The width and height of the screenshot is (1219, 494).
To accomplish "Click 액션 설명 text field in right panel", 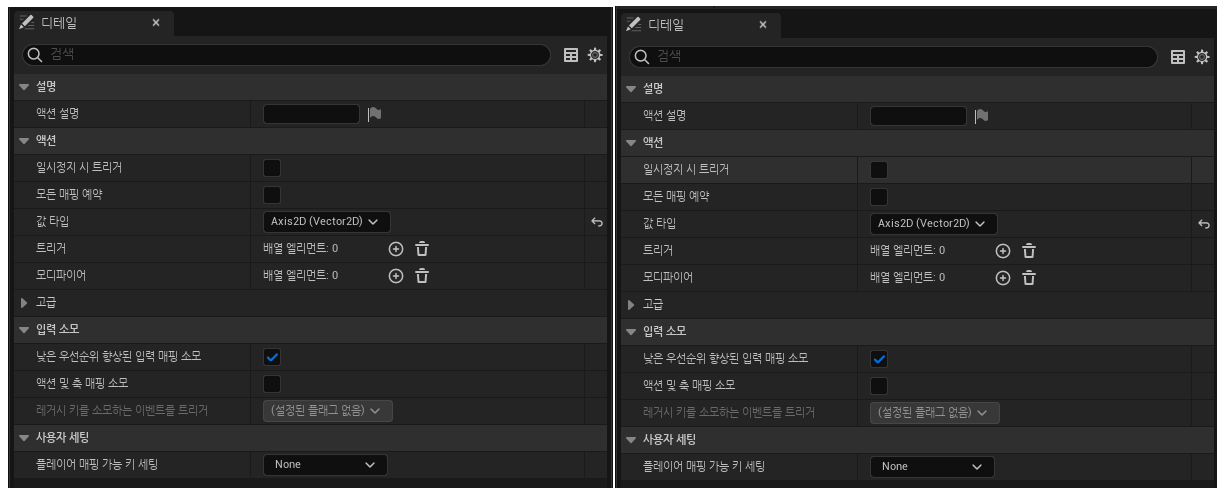I will pyautogui.click(x=918, y=116).
